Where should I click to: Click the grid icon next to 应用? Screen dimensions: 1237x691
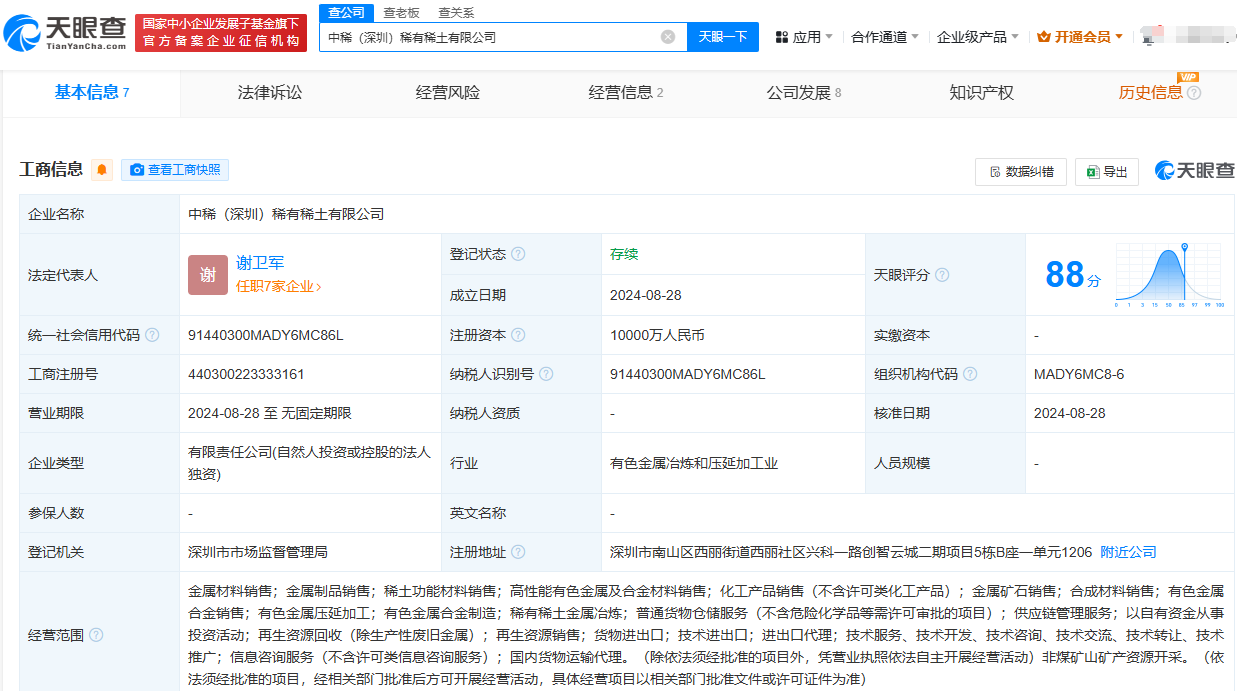tap(781, 37)
